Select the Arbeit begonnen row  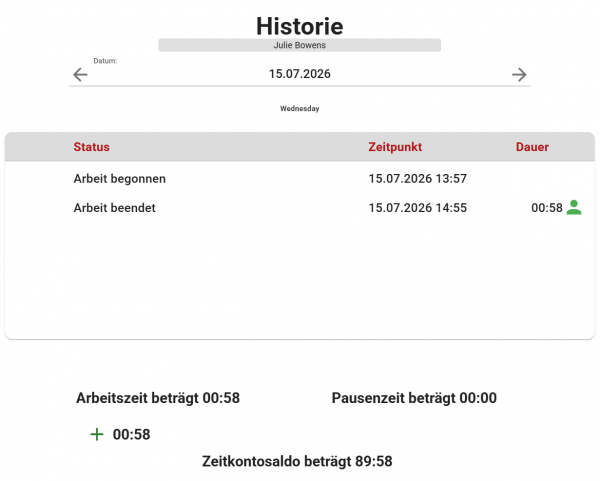point(300,179)
